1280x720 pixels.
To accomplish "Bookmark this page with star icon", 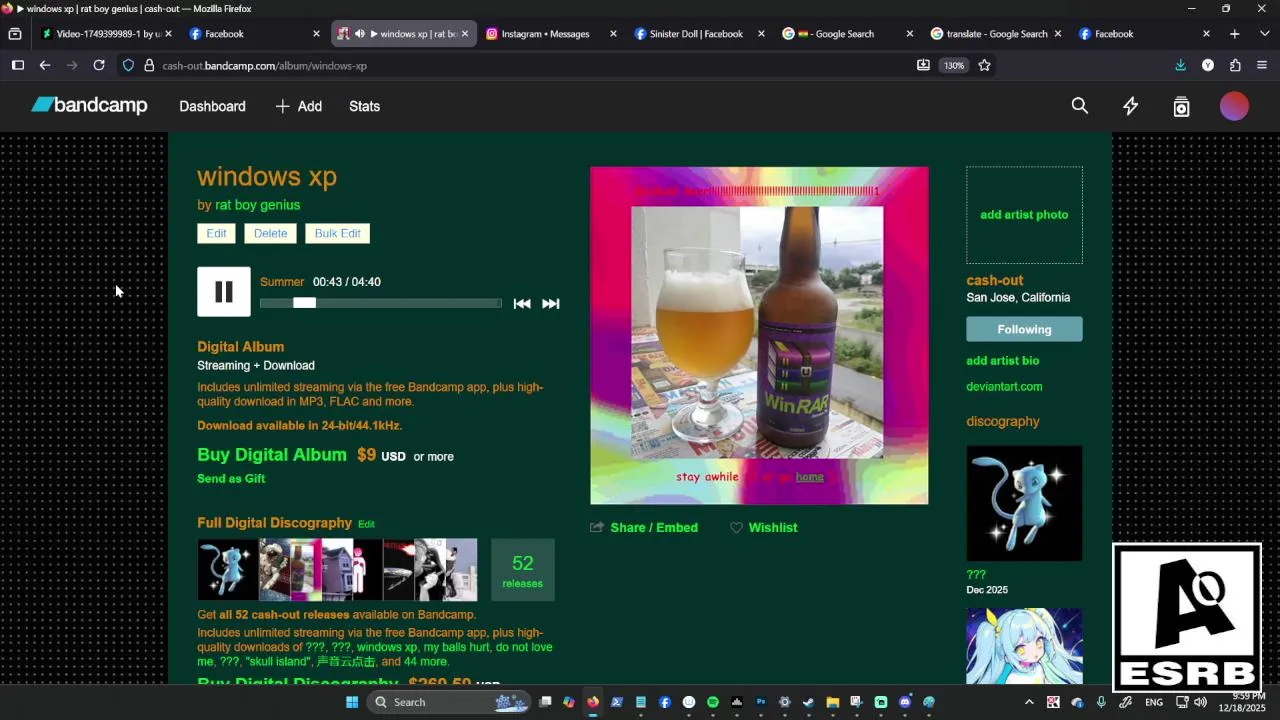I will [985, 65].
